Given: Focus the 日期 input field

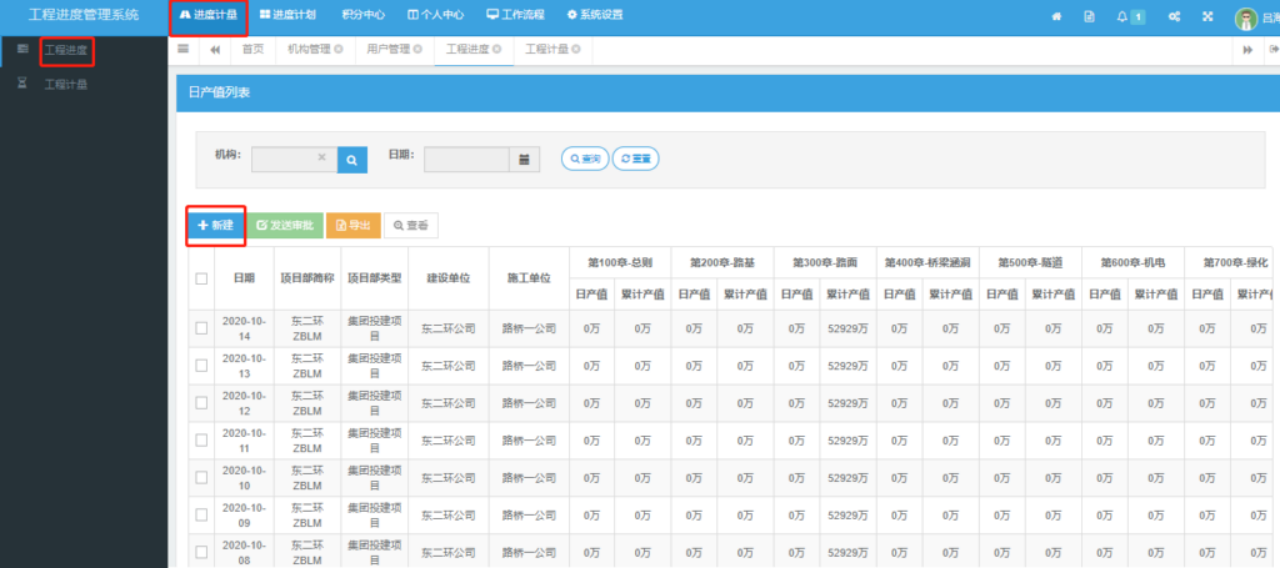Looking at the screenshot, I should 467,158.
